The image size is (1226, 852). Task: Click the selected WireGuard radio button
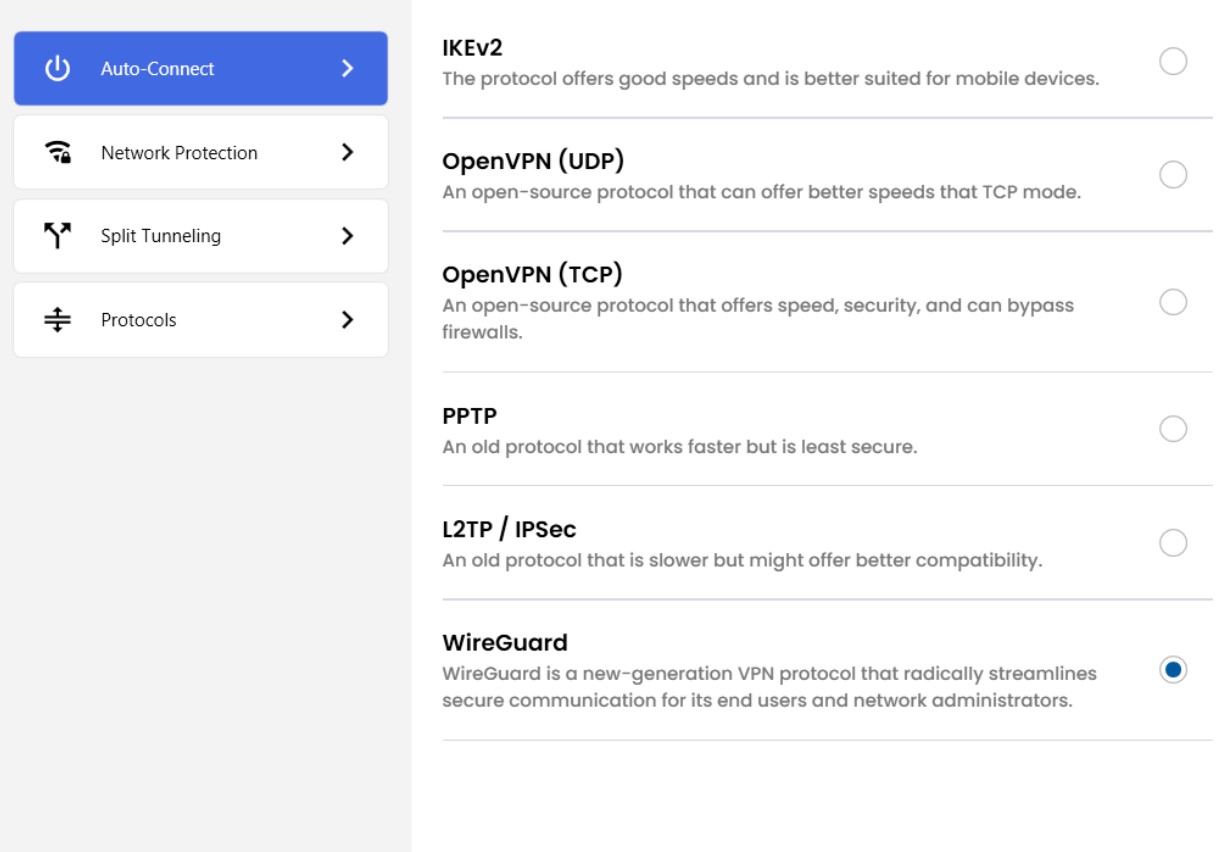tap(1173, 669)
